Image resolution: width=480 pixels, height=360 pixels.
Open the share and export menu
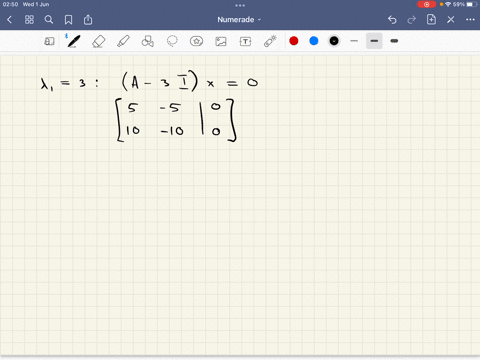click(x=88, y=20)
